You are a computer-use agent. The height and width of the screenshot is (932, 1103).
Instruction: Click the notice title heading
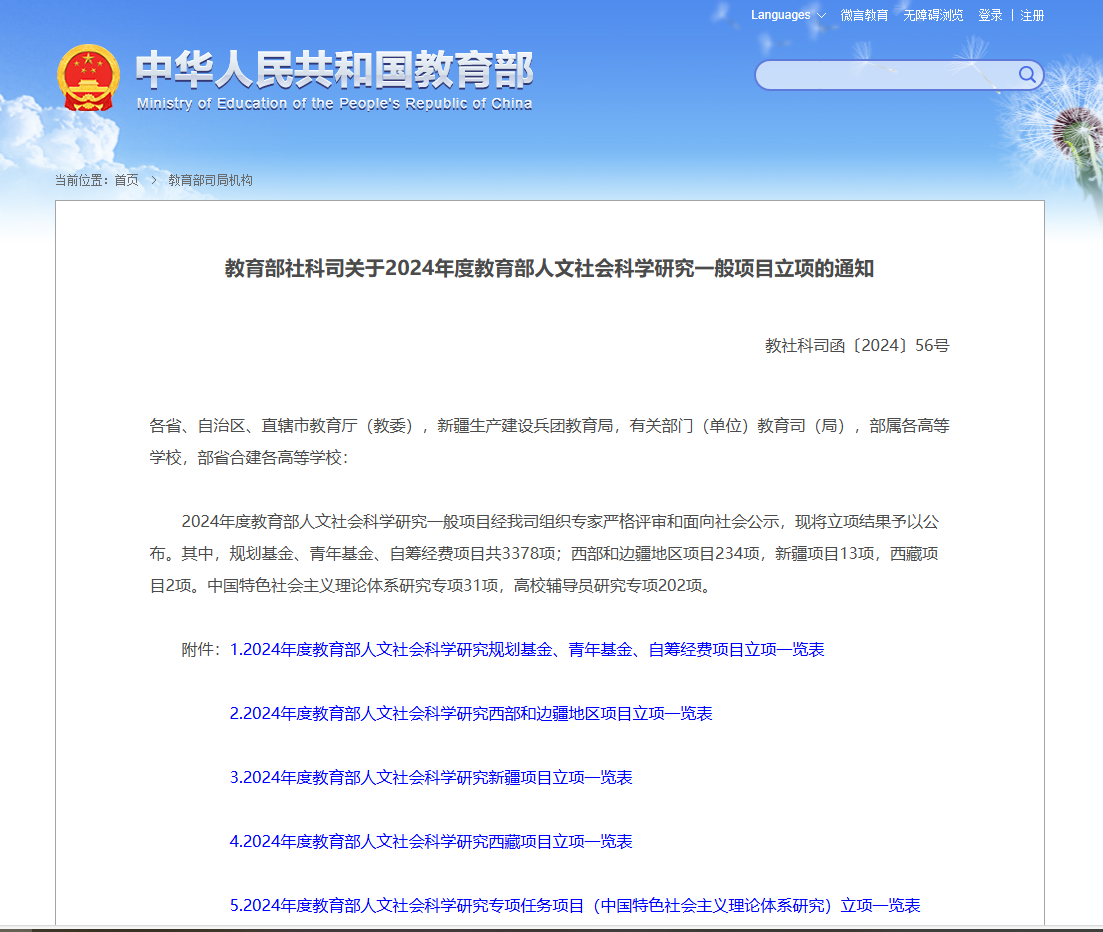(549, 269)
